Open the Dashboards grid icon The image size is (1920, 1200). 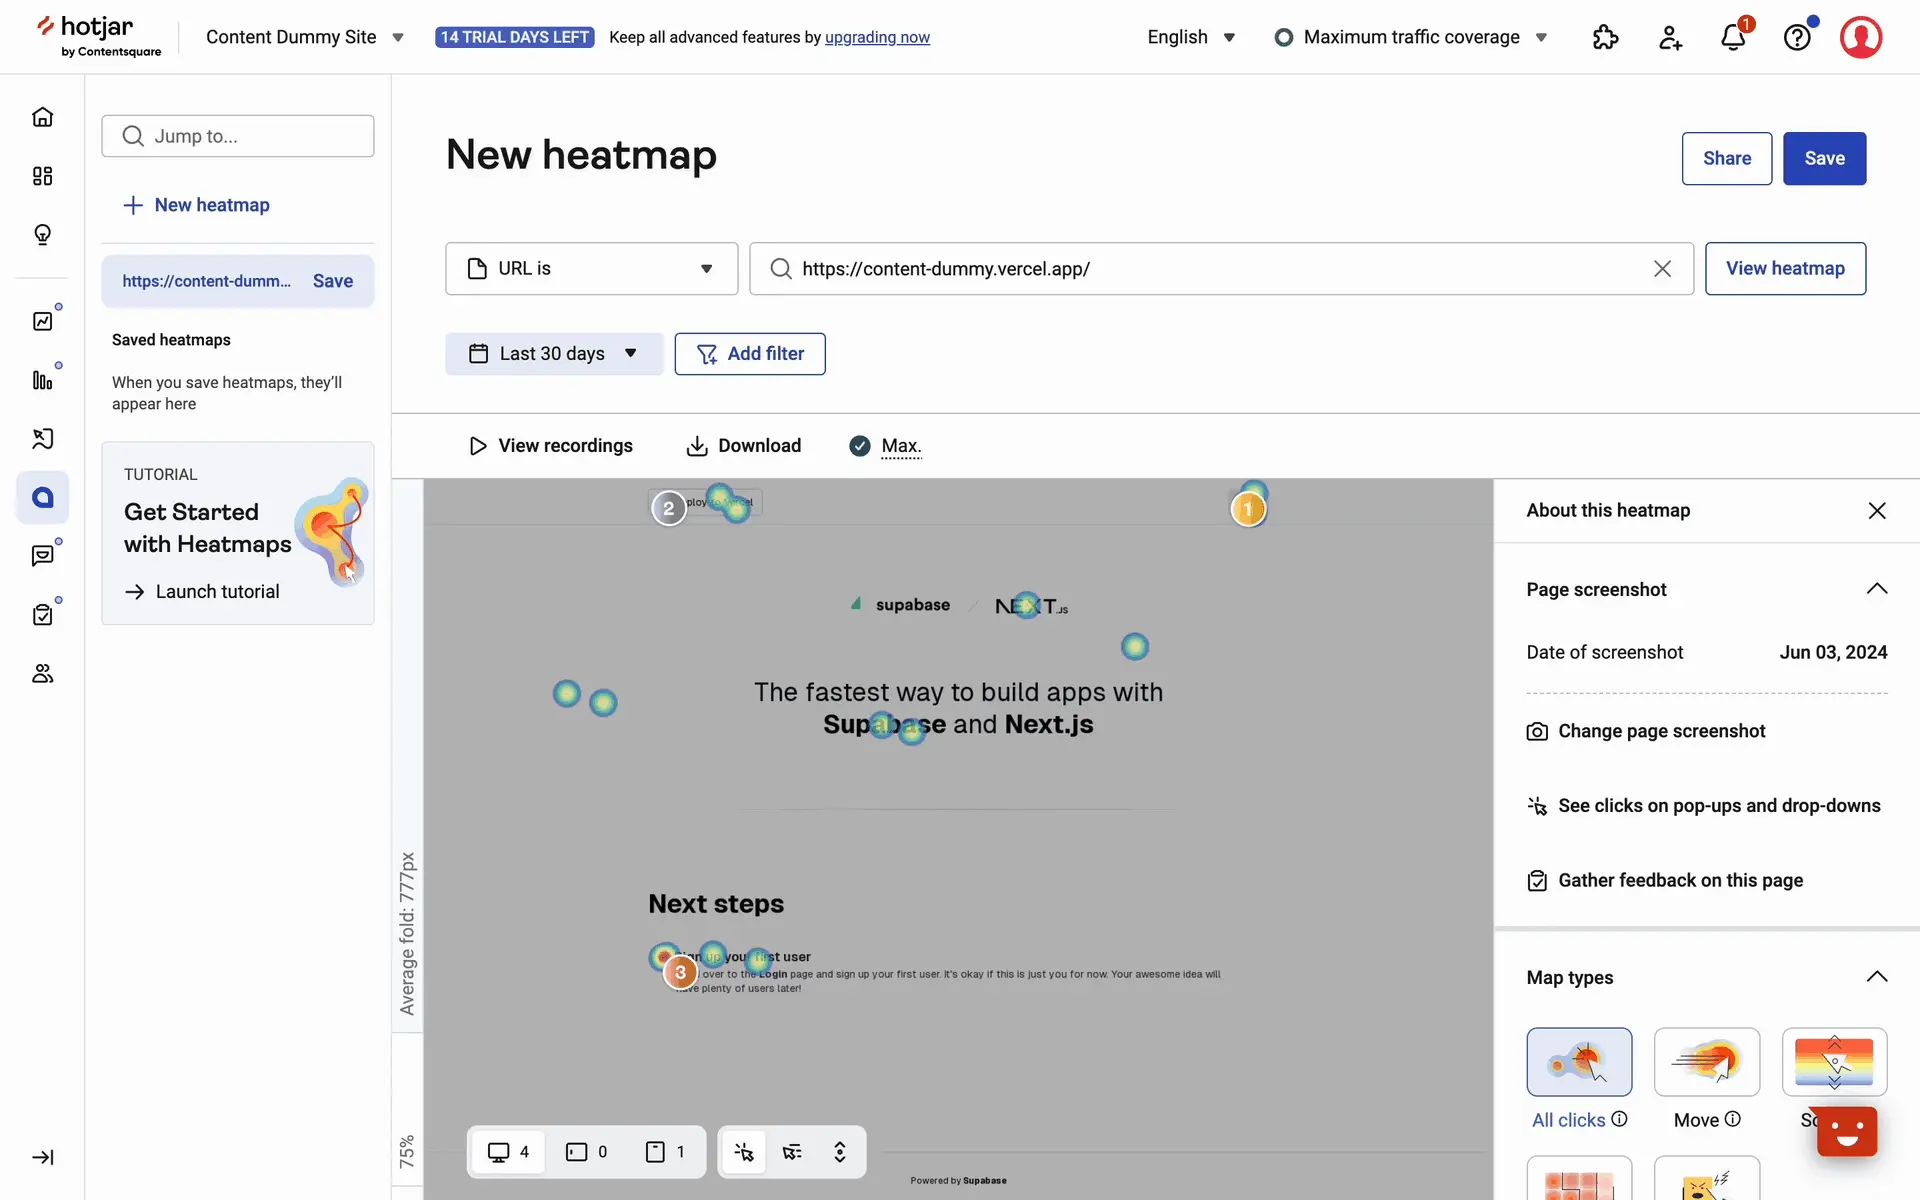42,176
